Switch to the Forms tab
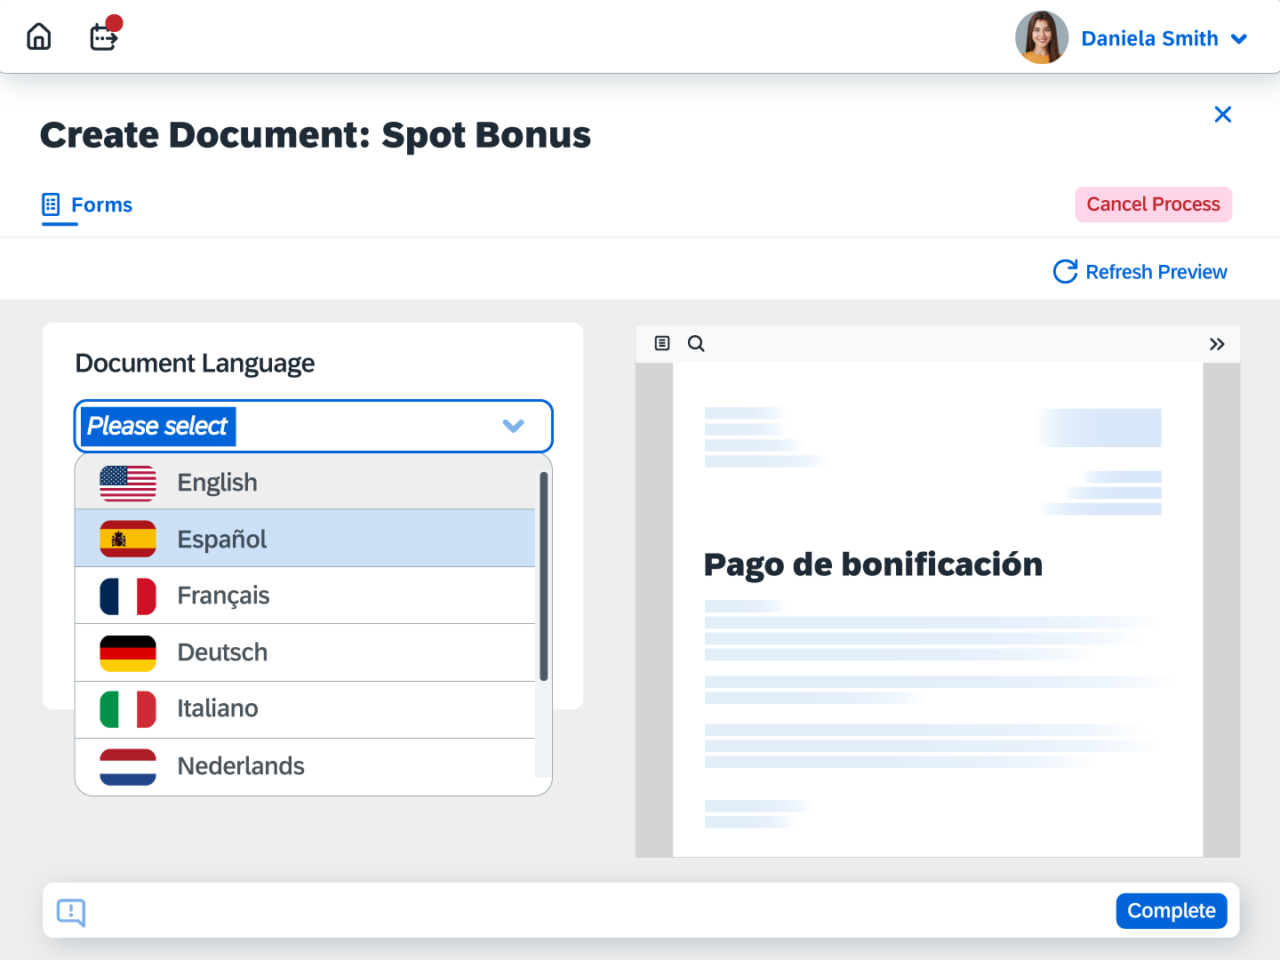 101,204
